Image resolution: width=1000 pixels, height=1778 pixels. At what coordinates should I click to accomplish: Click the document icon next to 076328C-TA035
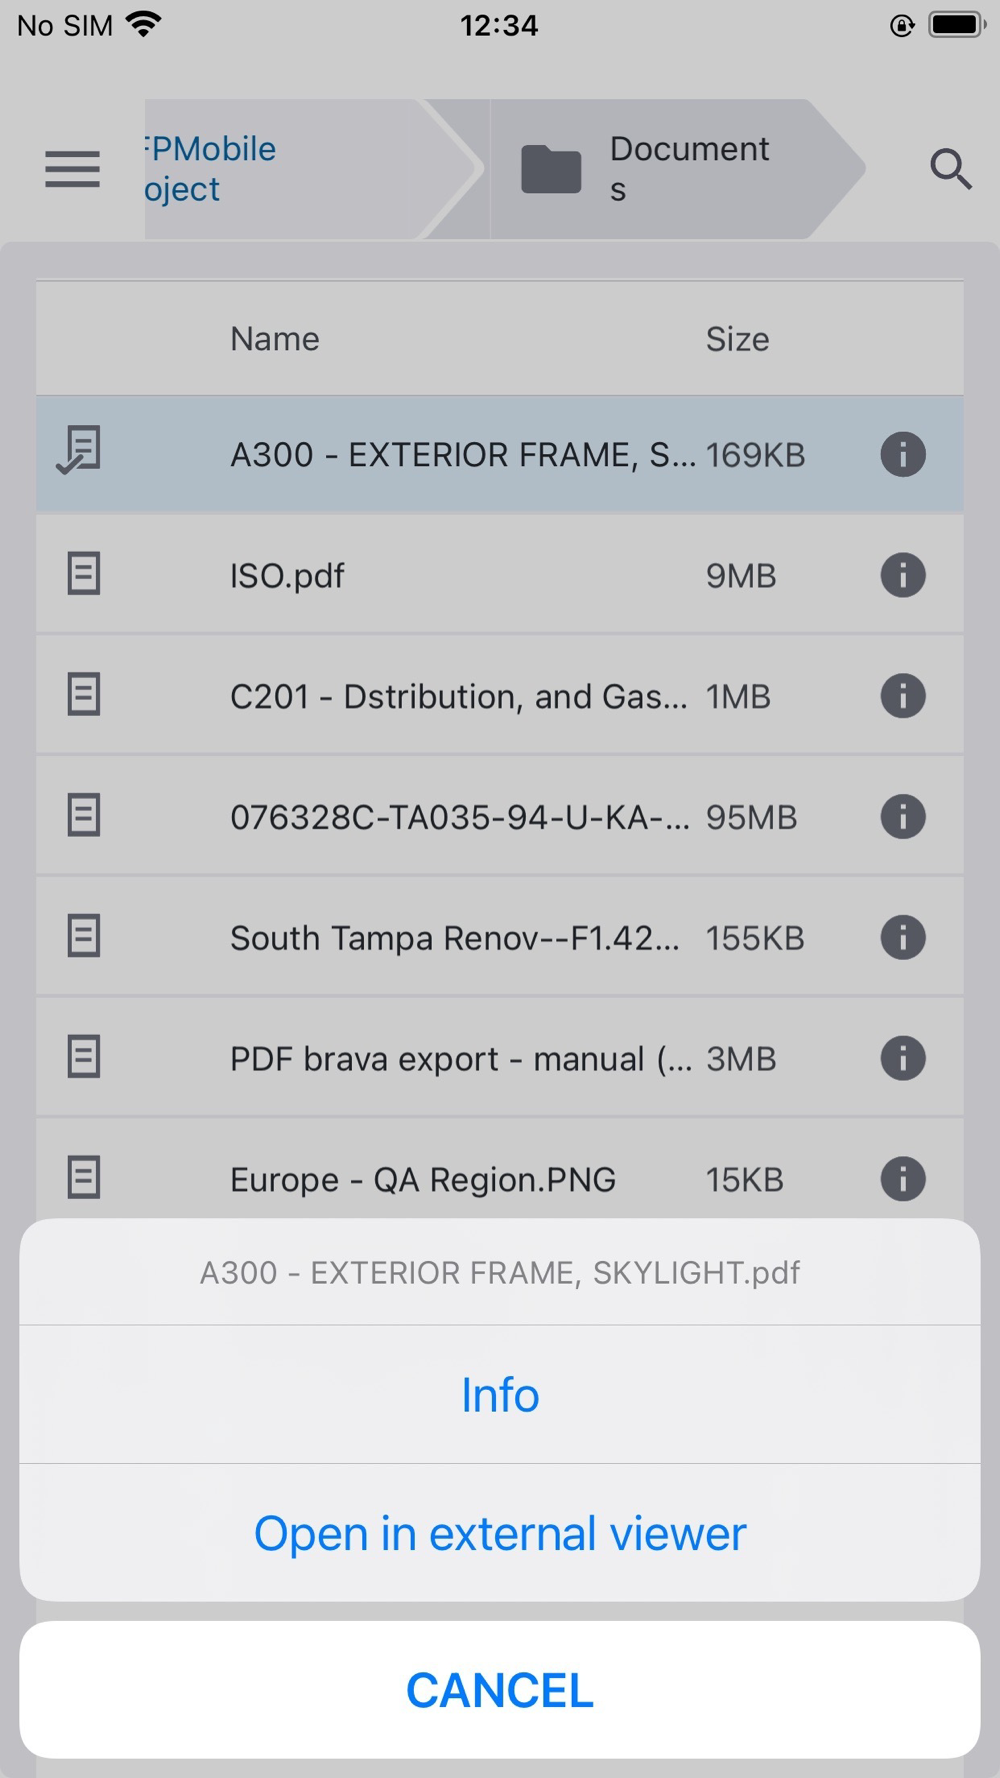tap(84, 816)
